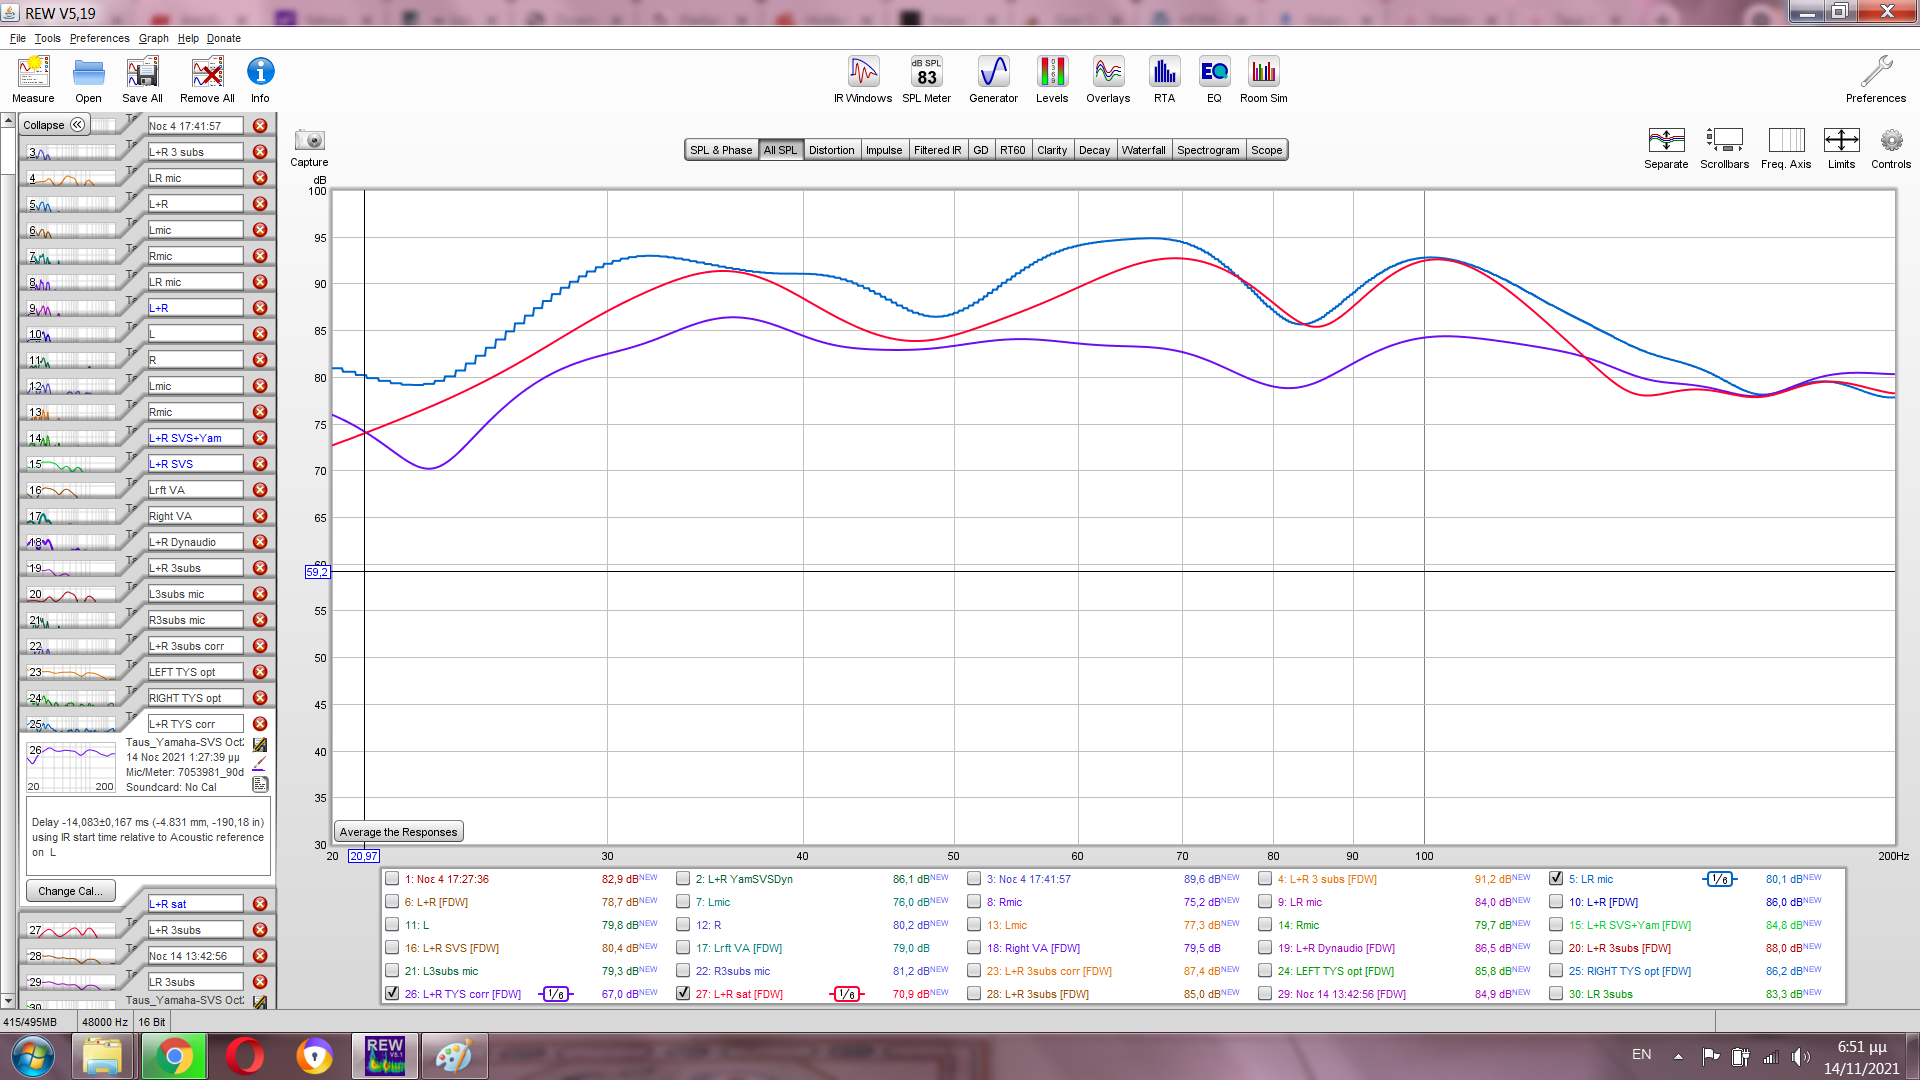Open graph Limits dialog
The height and width of the screenshot is (1080, 1920).
coord(1841,147)
